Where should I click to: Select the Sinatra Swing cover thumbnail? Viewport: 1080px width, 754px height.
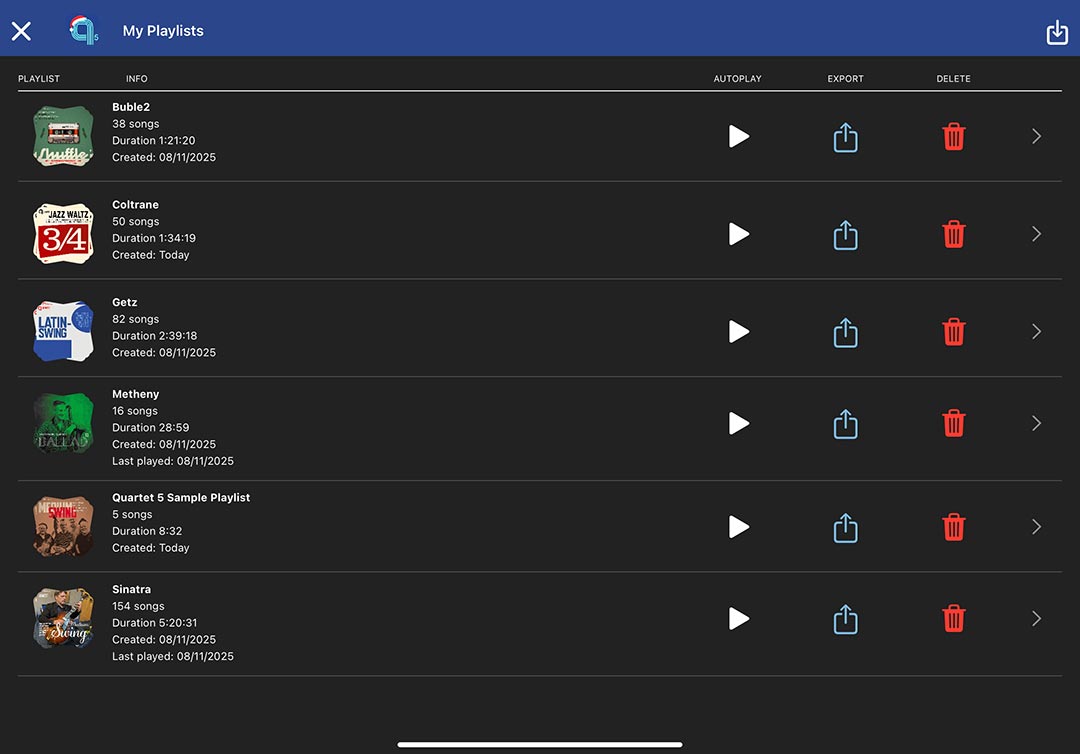63,618
